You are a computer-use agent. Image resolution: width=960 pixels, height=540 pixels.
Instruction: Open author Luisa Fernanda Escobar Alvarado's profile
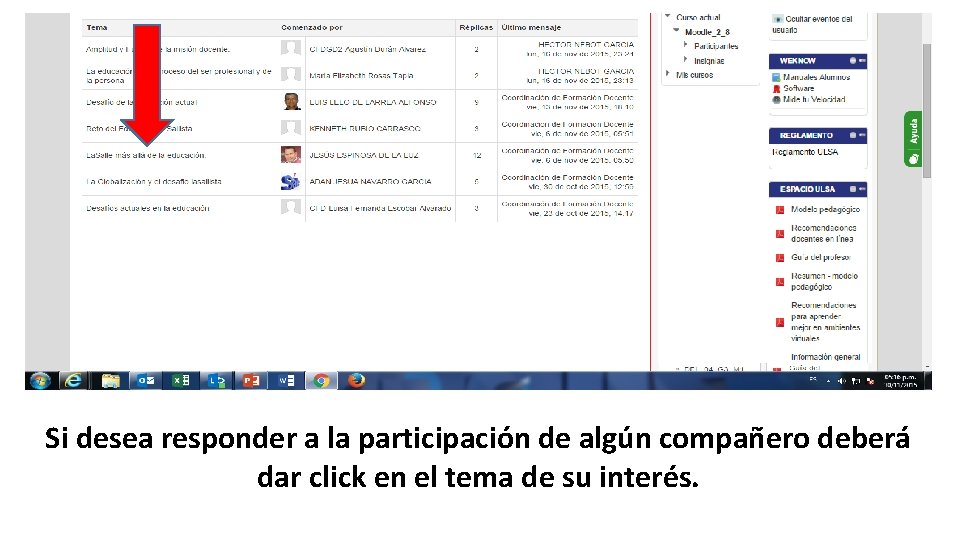click(380, 209)
